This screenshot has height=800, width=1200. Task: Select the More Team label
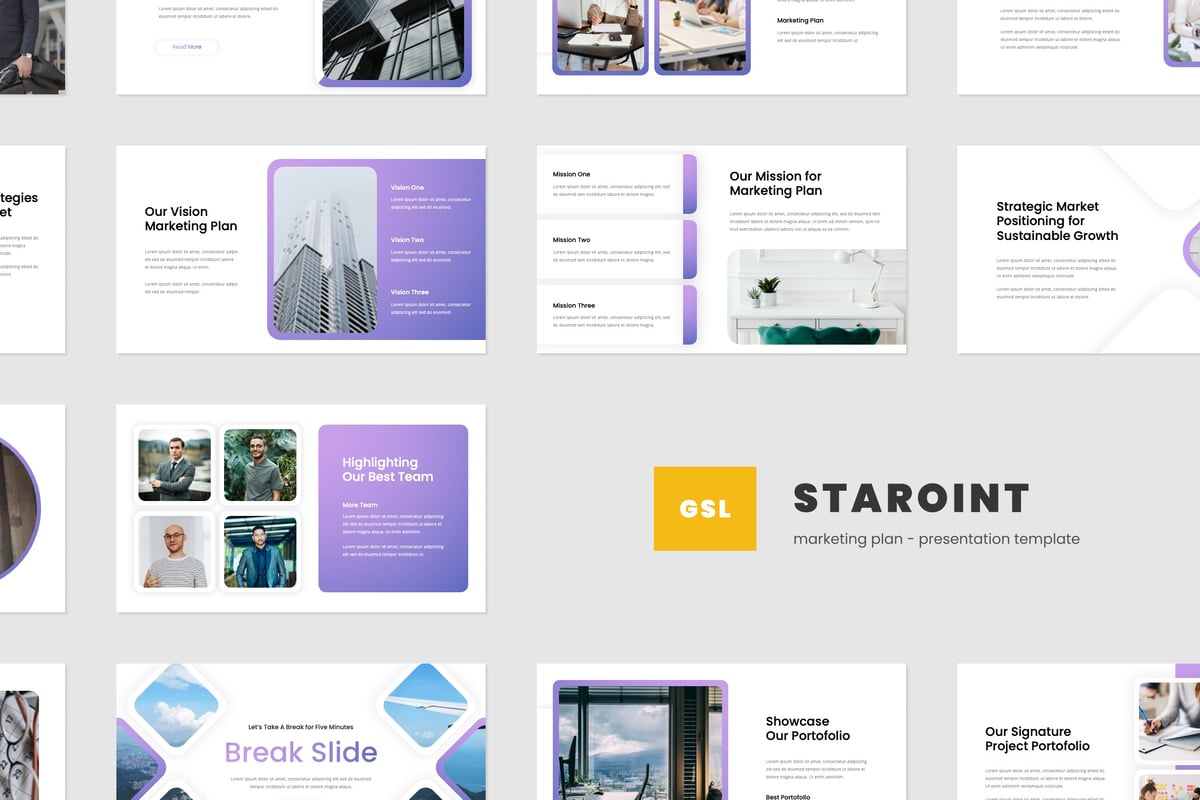coord(360,505)
